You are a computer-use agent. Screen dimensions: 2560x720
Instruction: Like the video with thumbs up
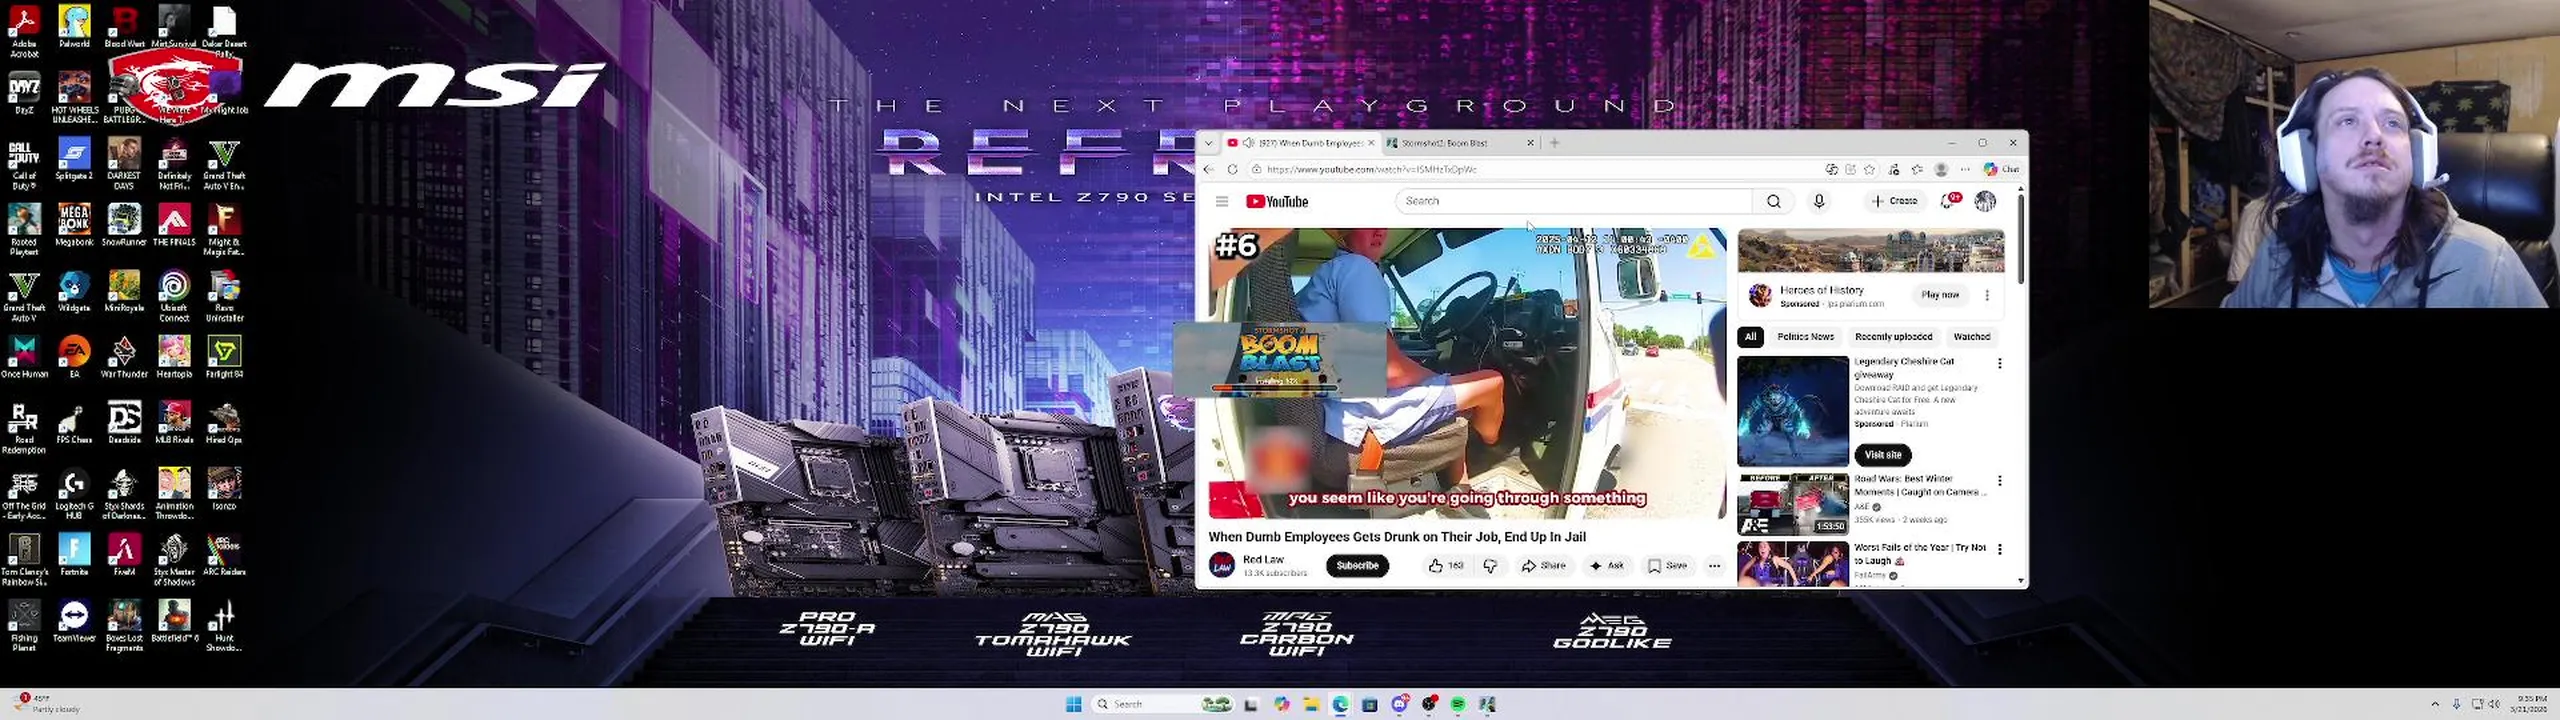(x=1447, y=566)
